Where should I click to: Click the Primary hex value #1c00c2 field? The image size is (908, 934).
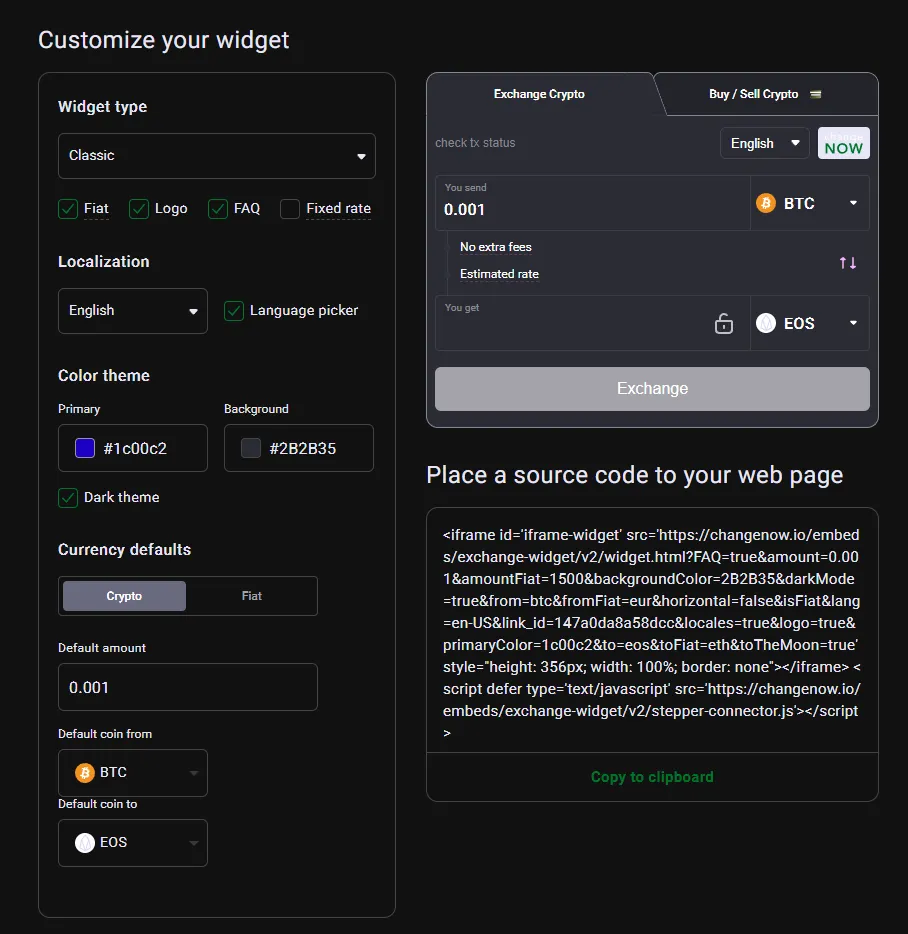tap(133, 448)
